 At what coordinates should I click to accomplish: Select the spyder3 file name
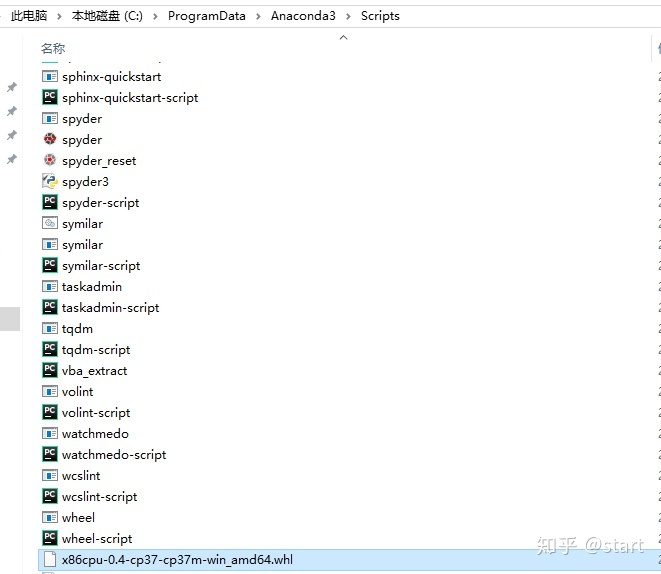pyautogui.click(x=85, y=182)
